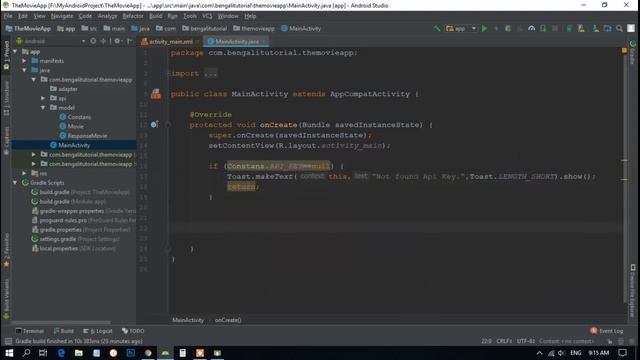Open the Build menu

[156, 16]
